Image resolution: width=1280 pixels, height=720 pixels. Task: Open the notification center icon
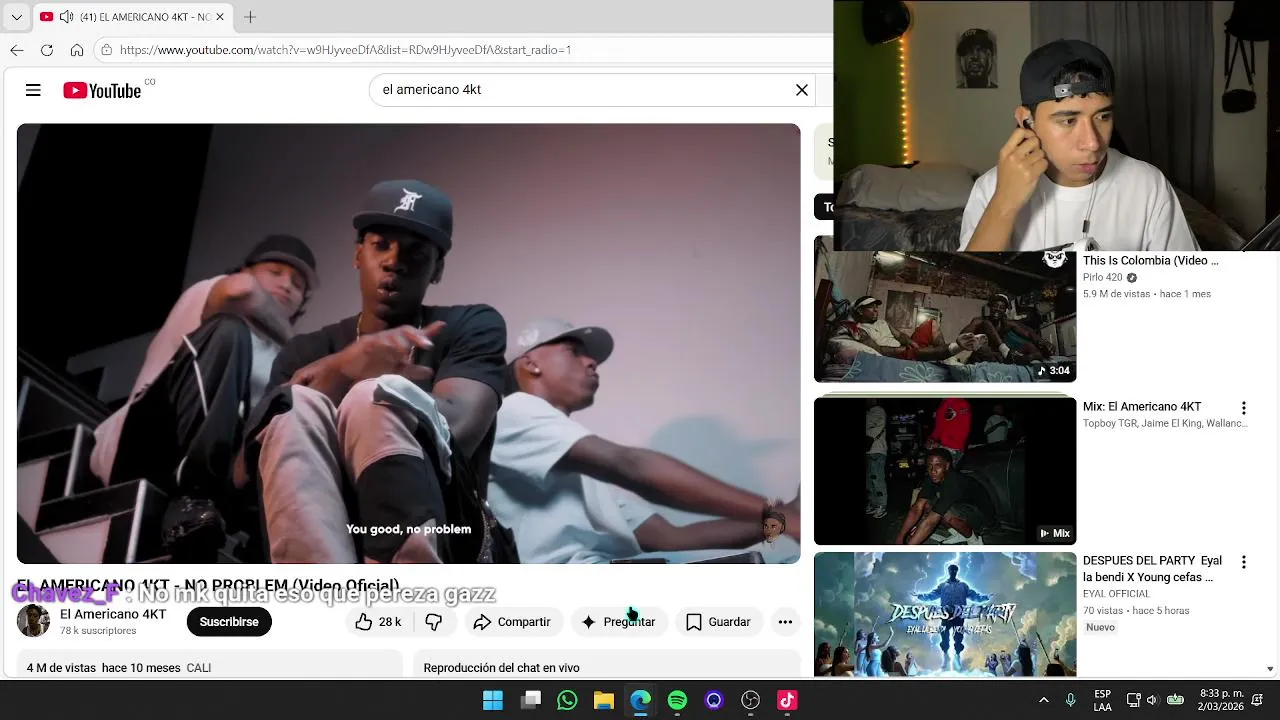[1258, 700]
